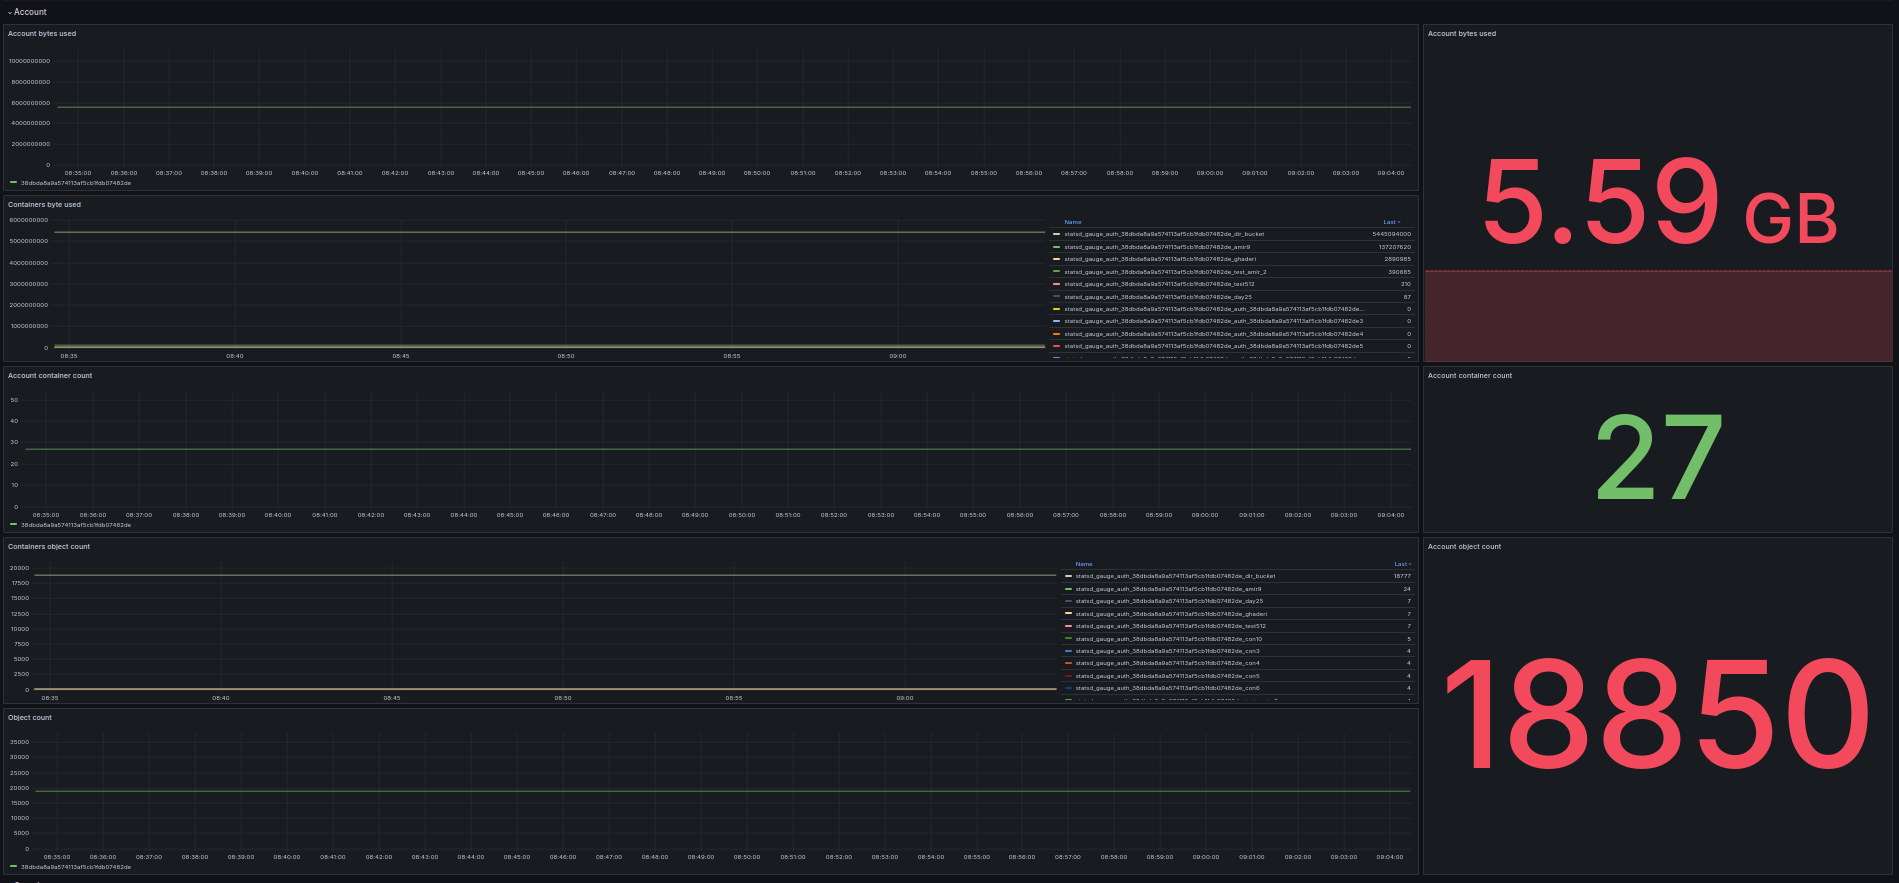The height and width of the screenshot is (883, 1899).
Task: Collapse the Account row chevron
Action: pyautogui.click(x=10, y=12)
